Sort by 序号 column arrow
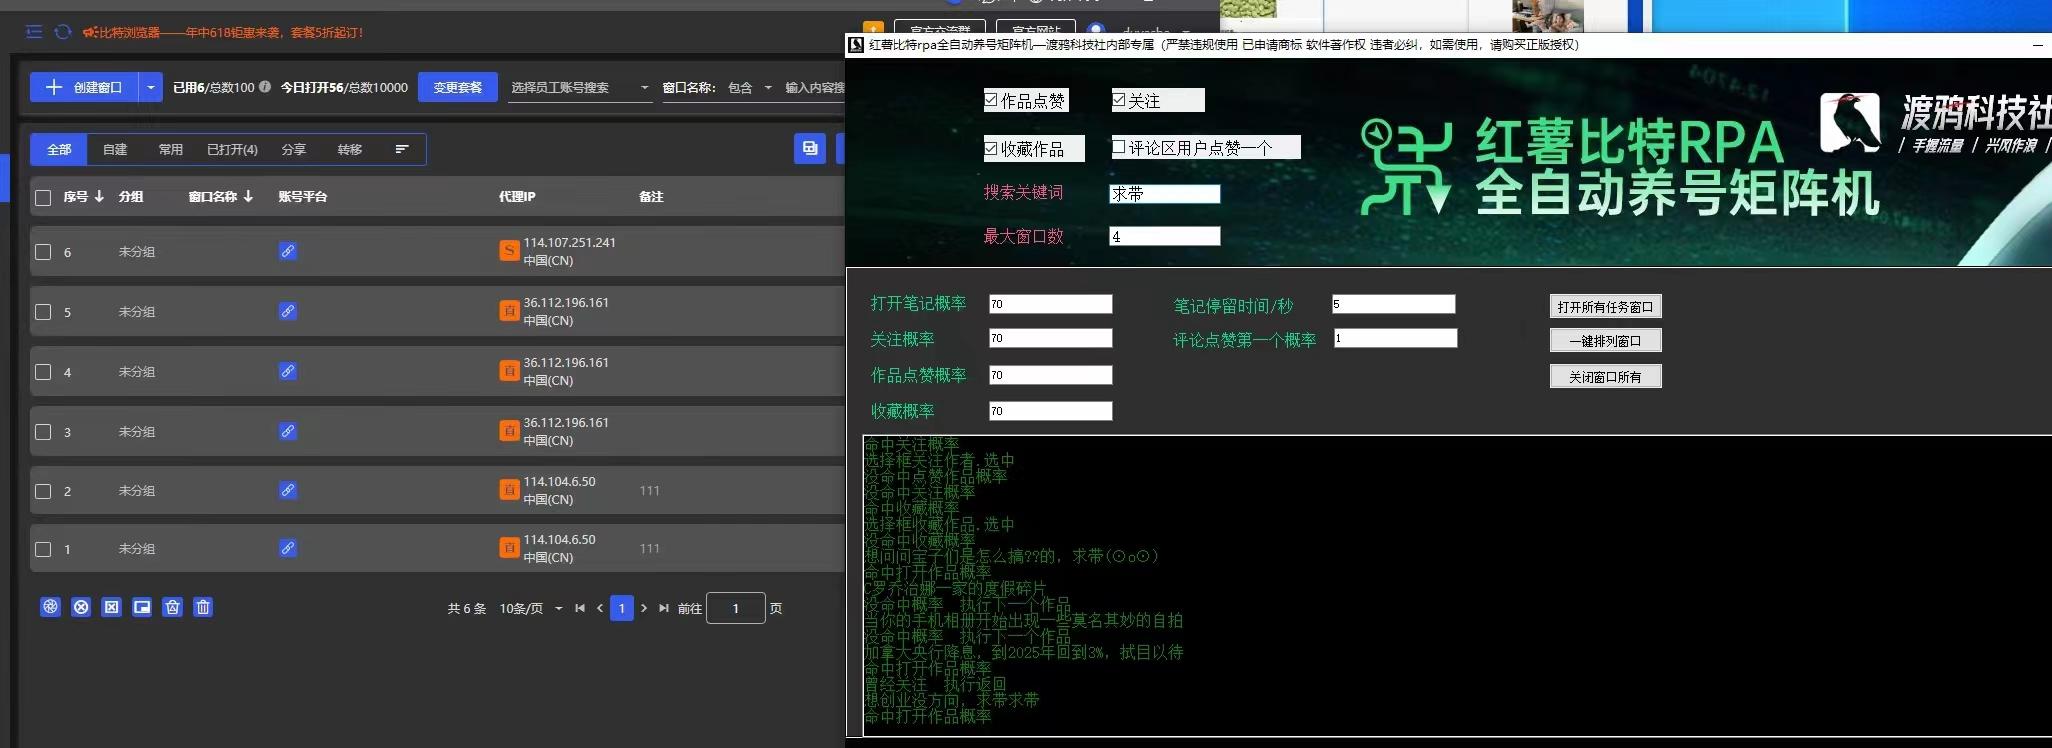 (99, 196)
